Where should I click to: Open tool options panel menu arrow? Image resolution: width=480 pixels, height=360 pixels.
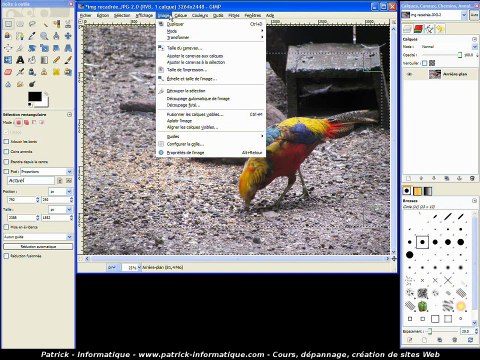click(x=69, y=114)
